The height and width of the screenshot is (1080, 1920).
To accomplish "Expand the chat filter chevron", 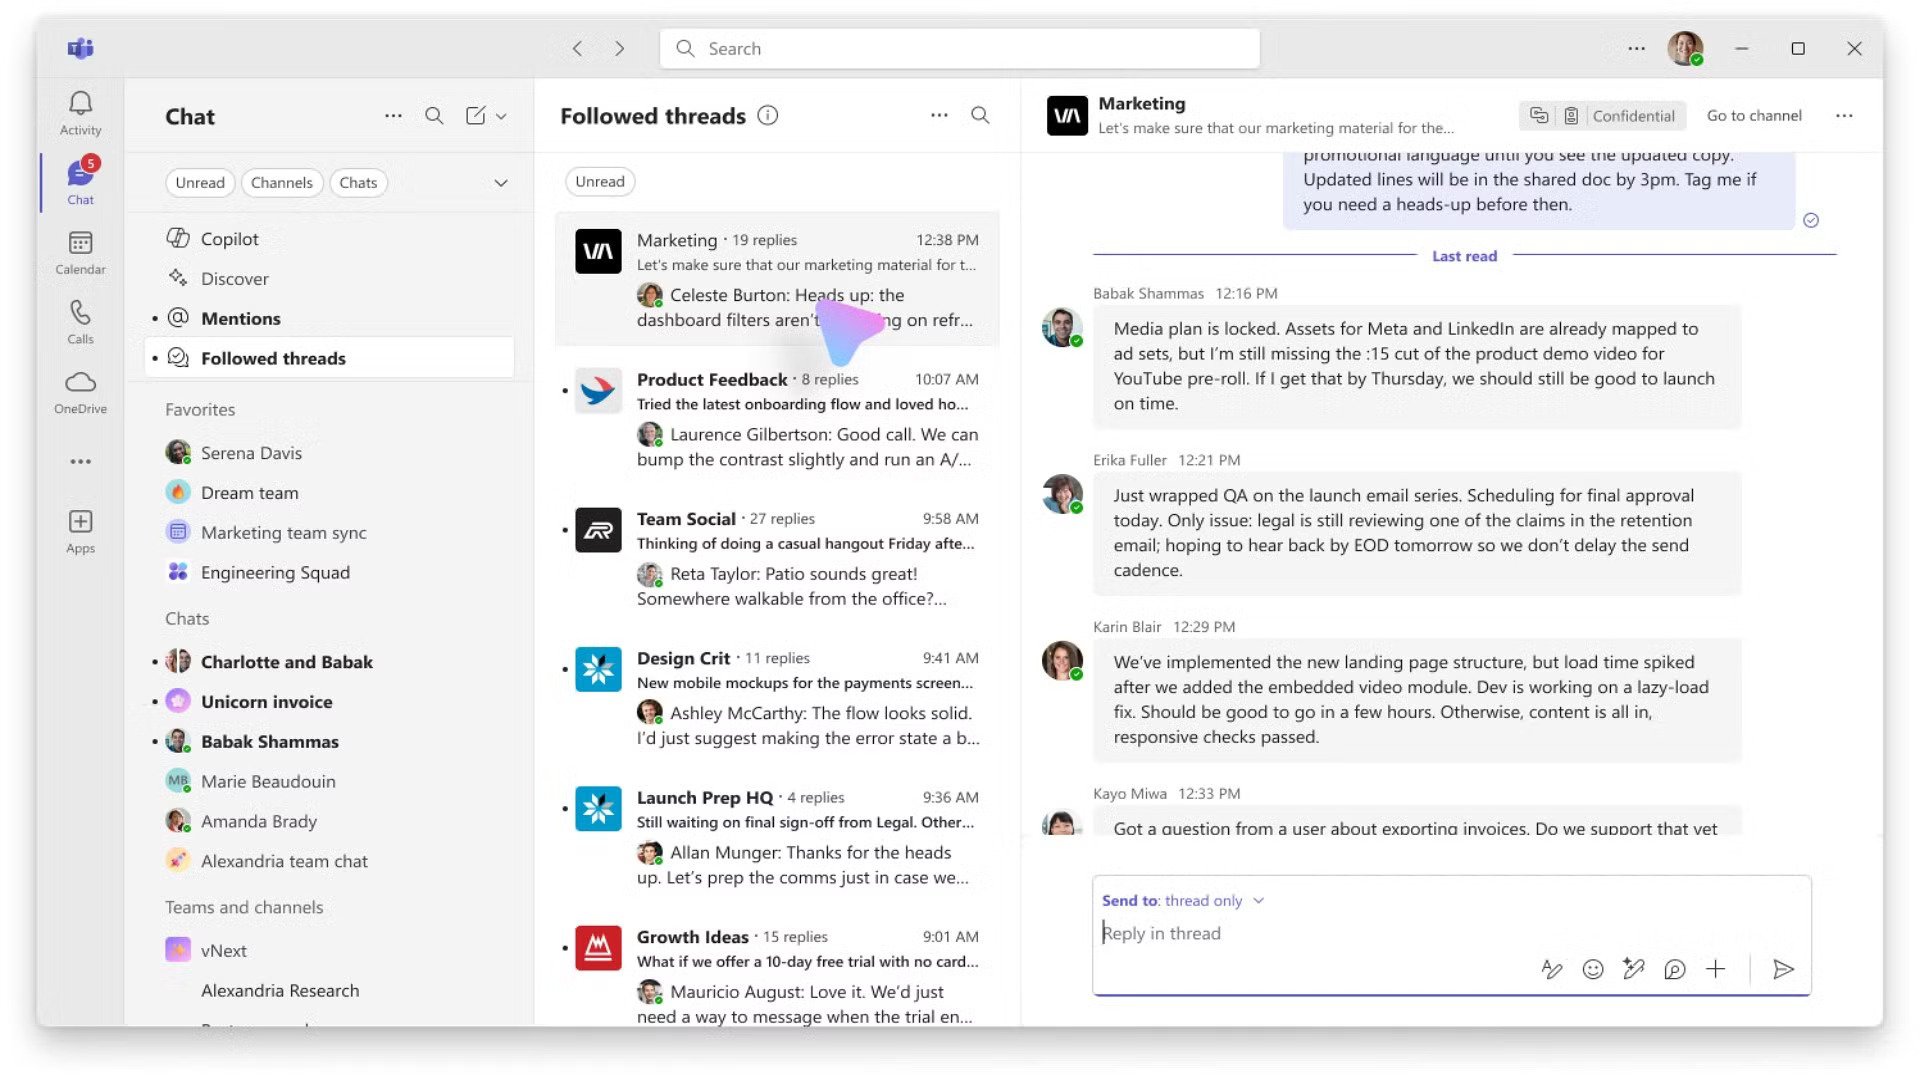I will 500,182.
